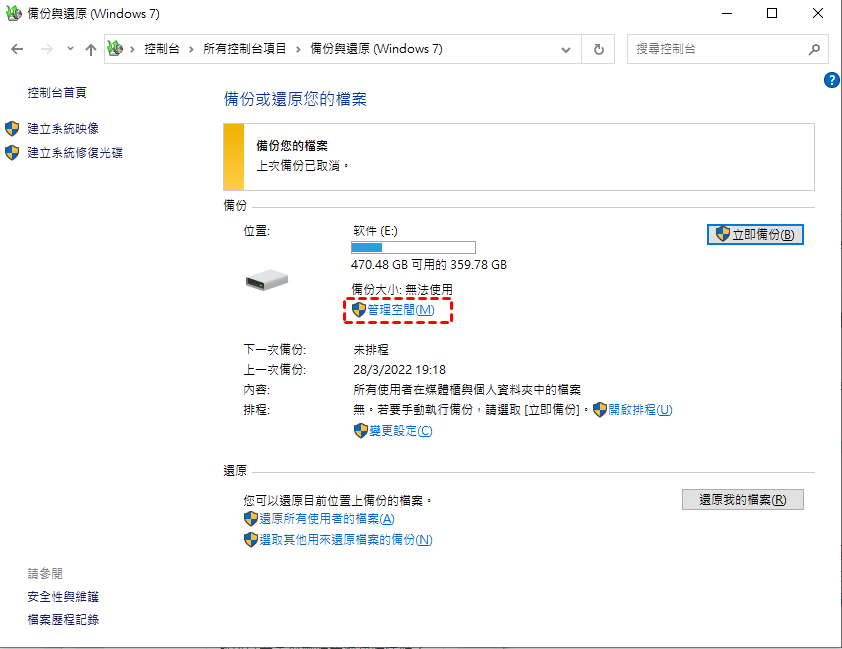The image size is (842, 649).
Task: Click shield icon beside 建立系統映像
Action: tap(12, 128)
